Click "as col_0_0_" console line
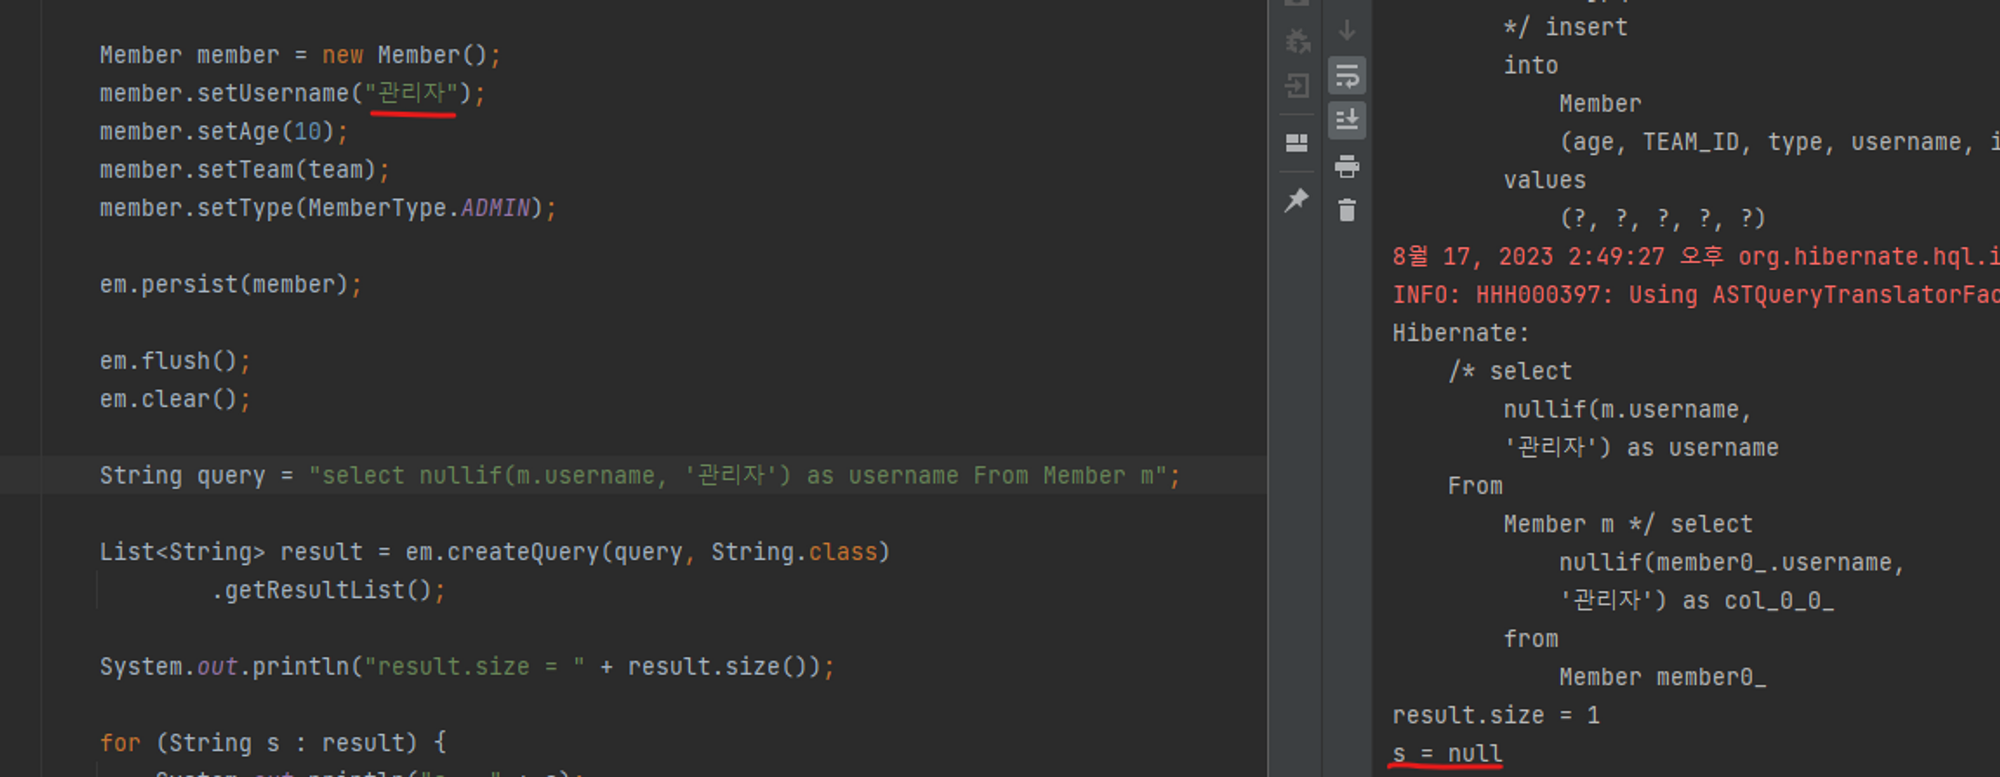2000x777 pixels. (1697, 601)
